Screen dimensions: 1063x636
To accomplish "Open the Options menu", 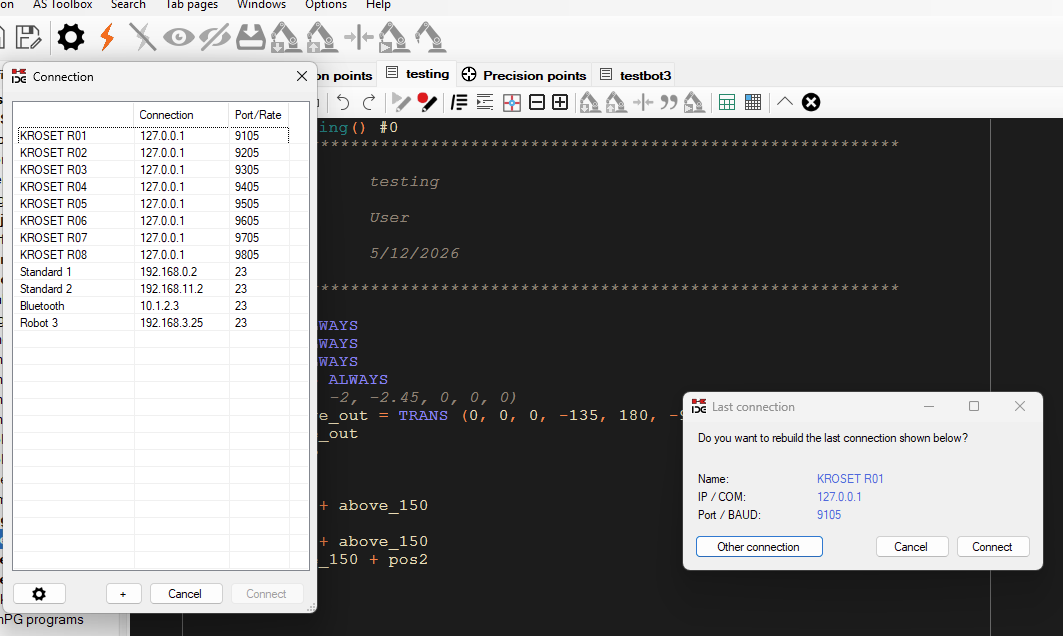I will (x=326, y=5).
